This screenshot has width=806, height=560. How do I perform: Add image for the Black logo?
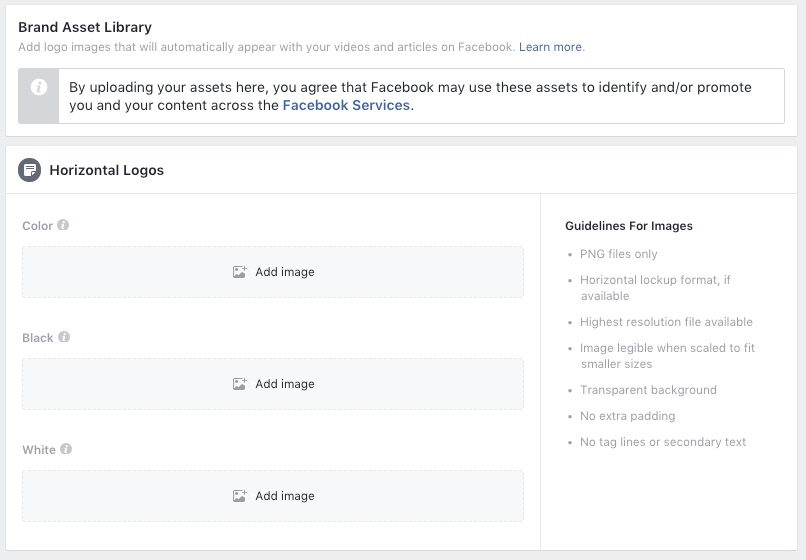273,384
